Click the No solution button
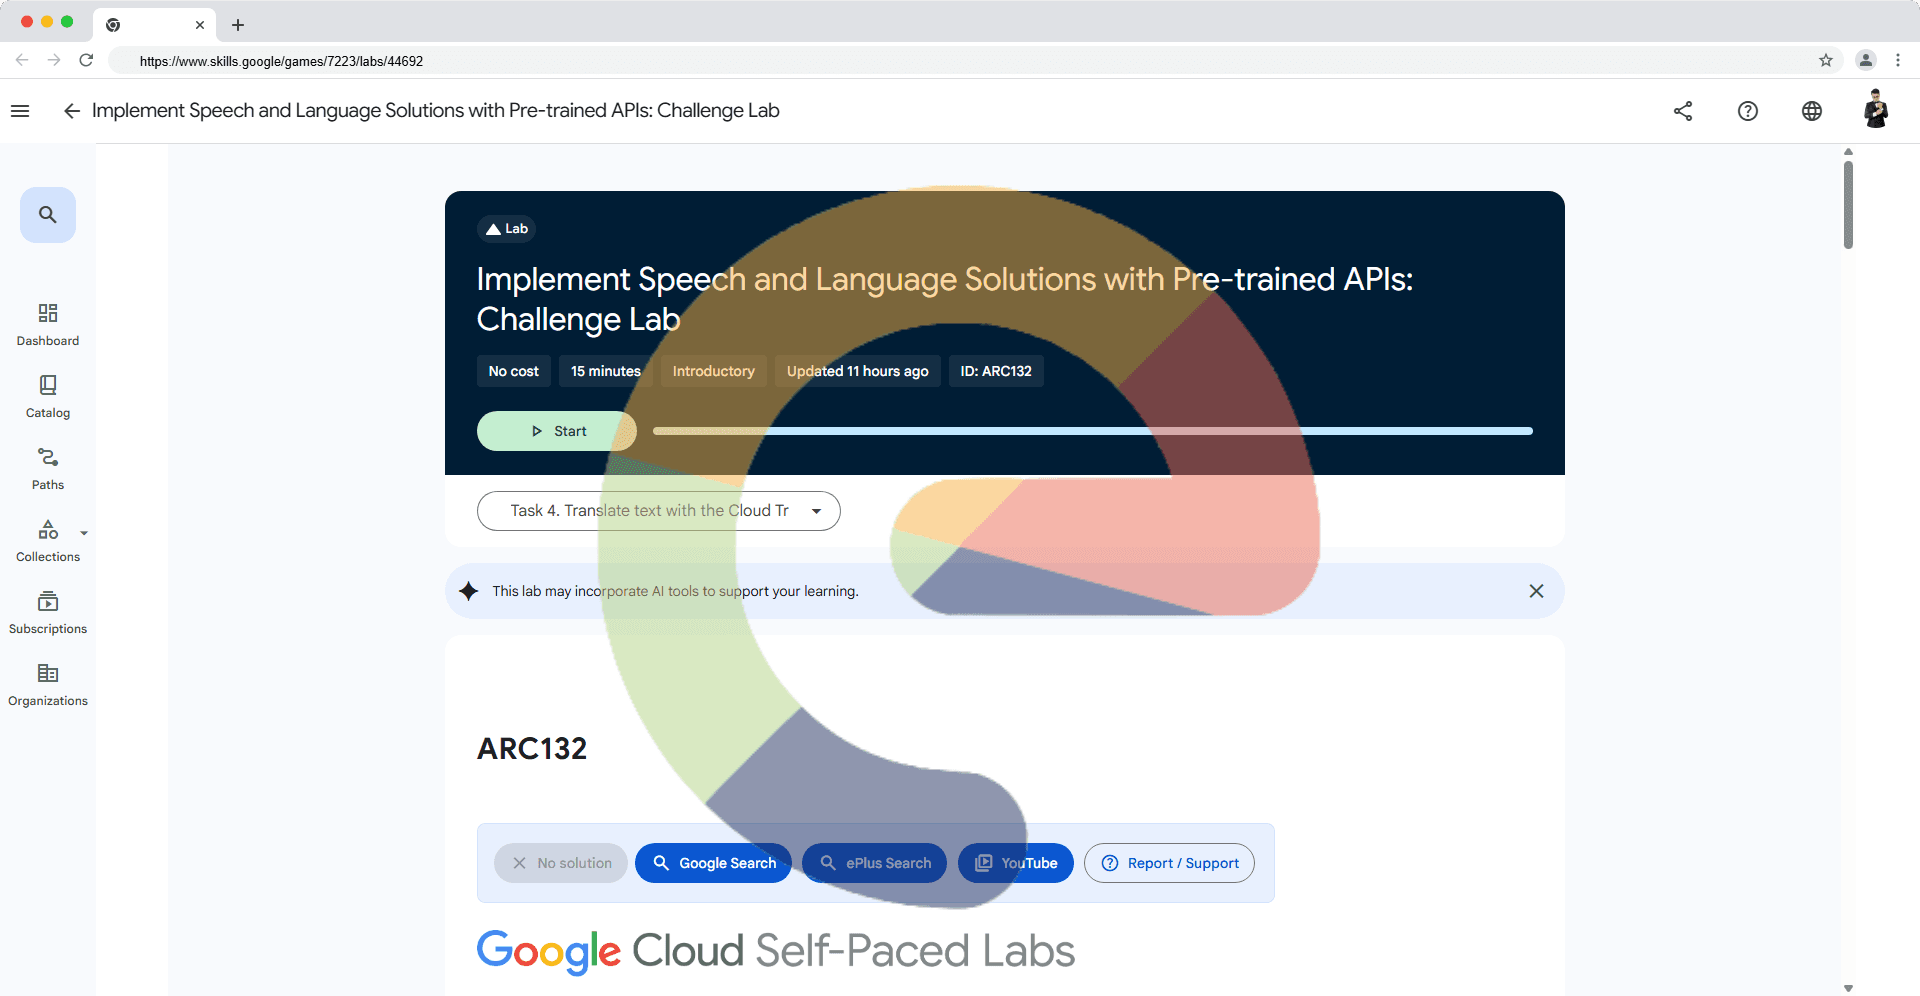The image size is (1920, 996). (561, 863)
